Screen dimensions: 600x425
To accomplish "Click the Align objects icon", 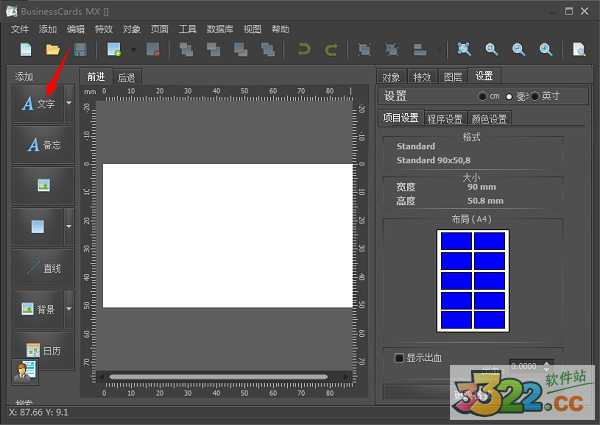I will pyautogui.click(x=420, y=50).
